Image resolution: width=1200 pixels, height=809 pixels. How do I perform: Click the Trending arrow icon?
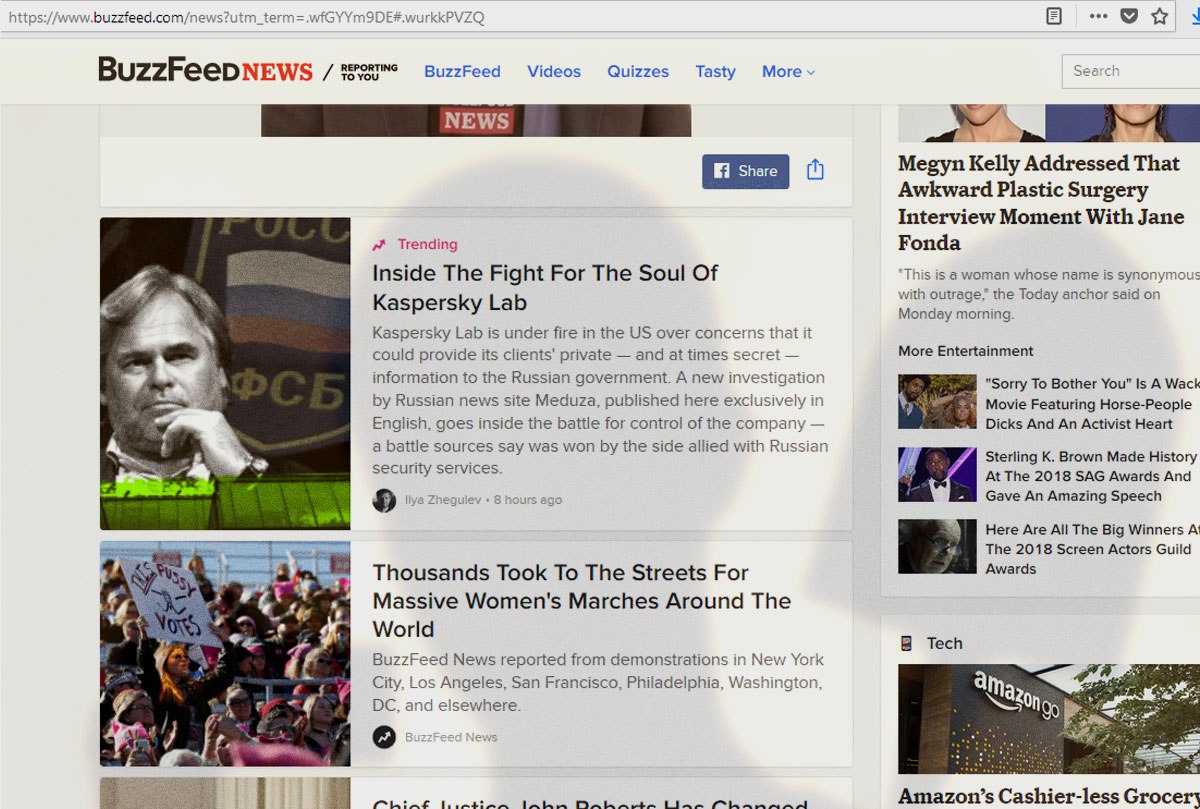coord(379,245)
